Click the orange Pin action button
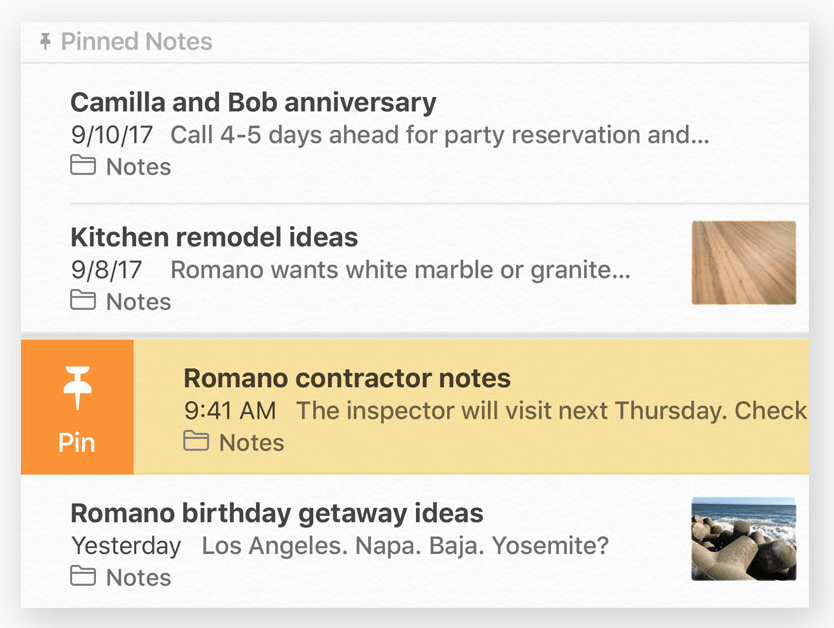This screenshot has width=834, height=628. tap(77, 407)
